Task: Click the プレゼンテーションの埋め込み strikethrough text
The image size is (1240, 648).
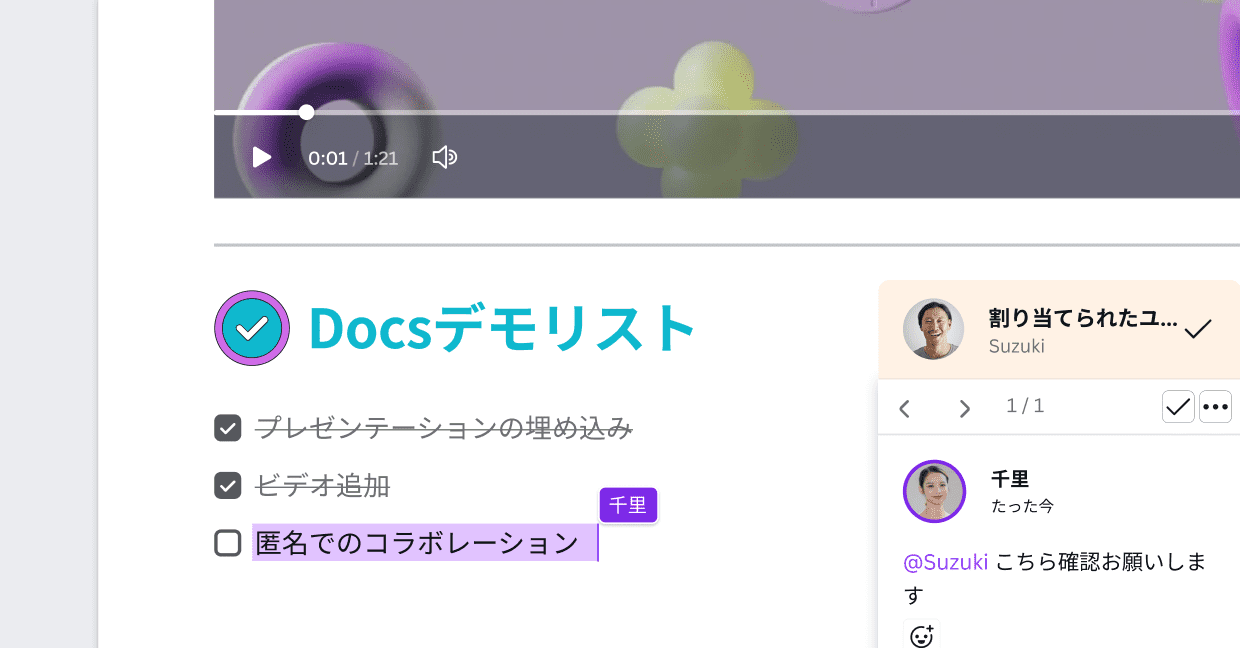Action: coord(444,428)
